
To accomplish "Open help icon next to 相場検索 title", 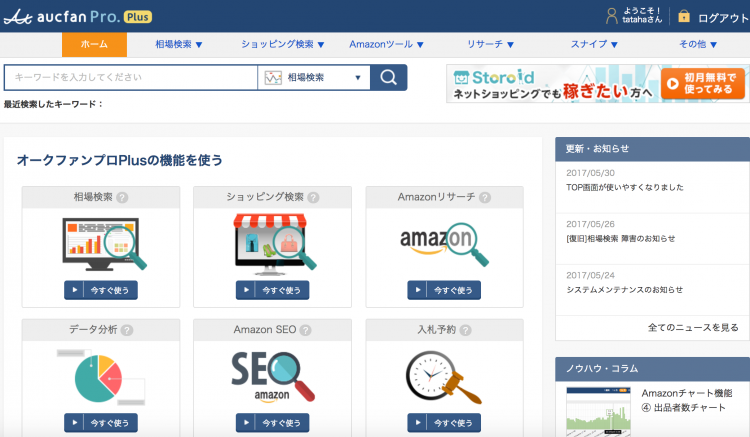I will click(122, 198).
